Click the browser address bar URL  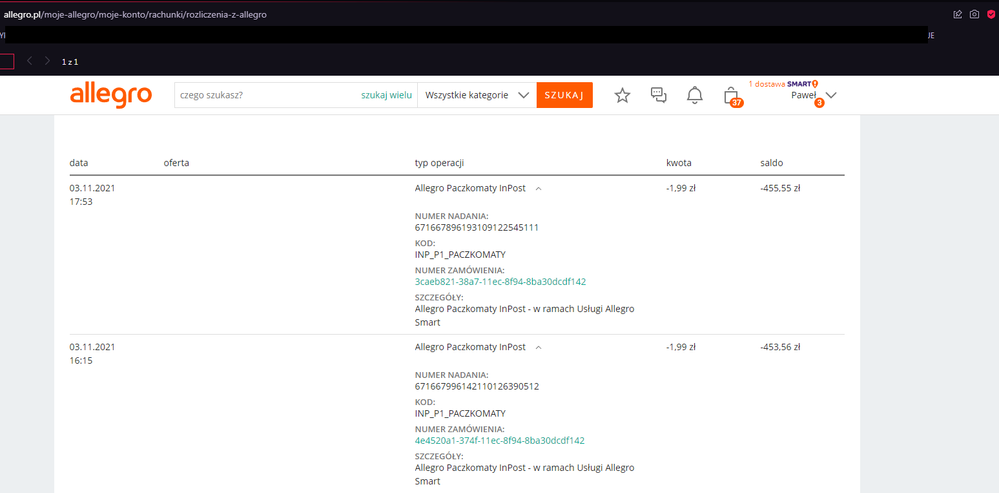[134, 14]
